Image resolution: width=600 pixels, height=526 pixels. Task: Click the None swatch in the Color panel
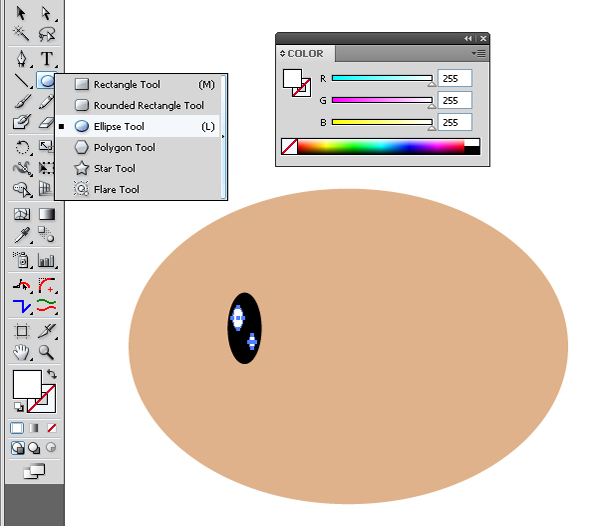pyautogui.click(x=289, y=147)
